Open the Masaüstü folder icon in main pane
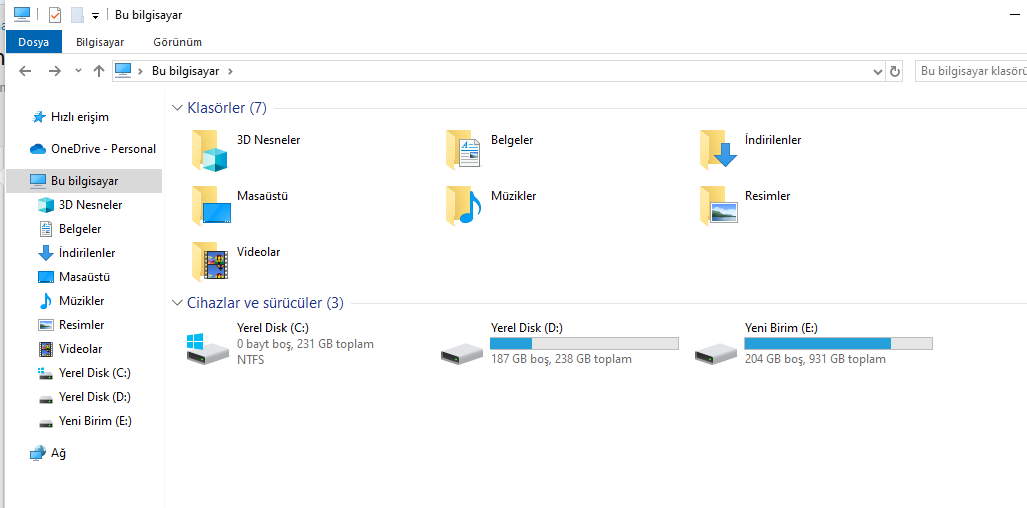This screenshot has height=508, width=1027. [x=211, y=206]
